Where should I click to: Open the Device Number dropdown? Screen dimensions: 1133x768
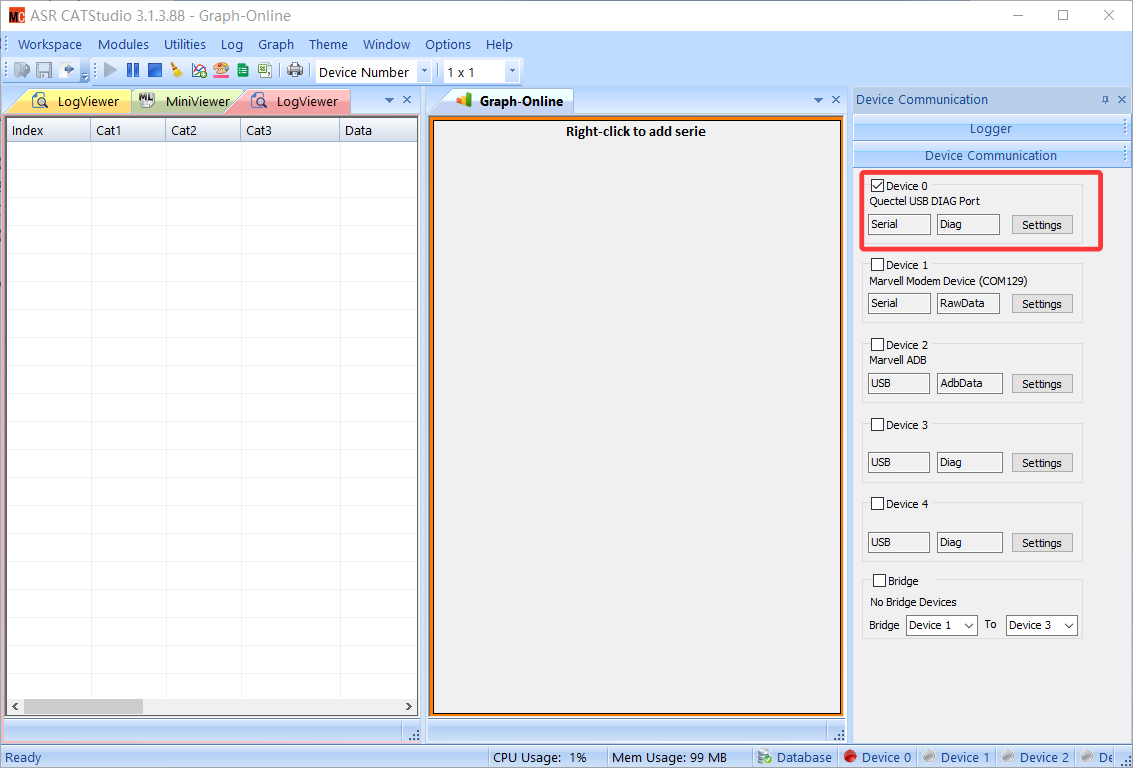click(424, 72)
